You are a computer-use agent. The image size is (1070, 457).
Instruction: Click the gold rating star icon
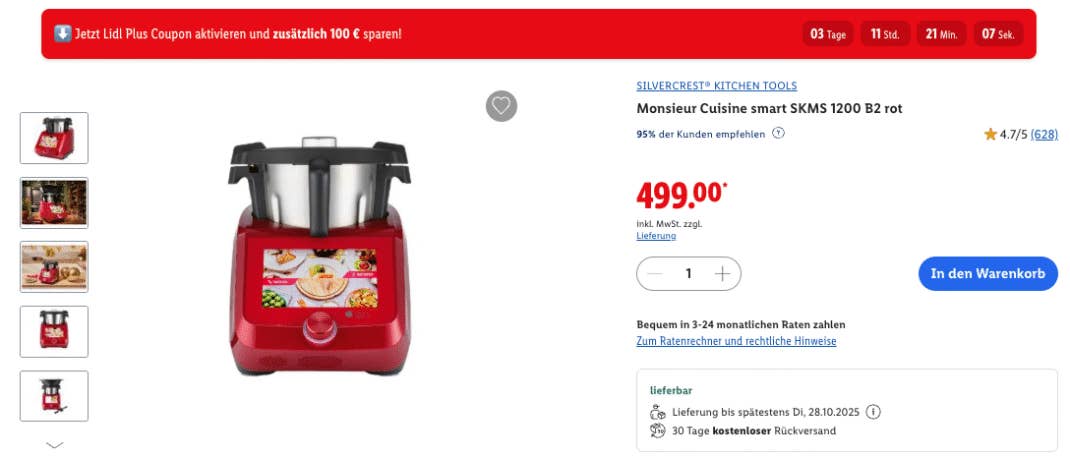990,134
